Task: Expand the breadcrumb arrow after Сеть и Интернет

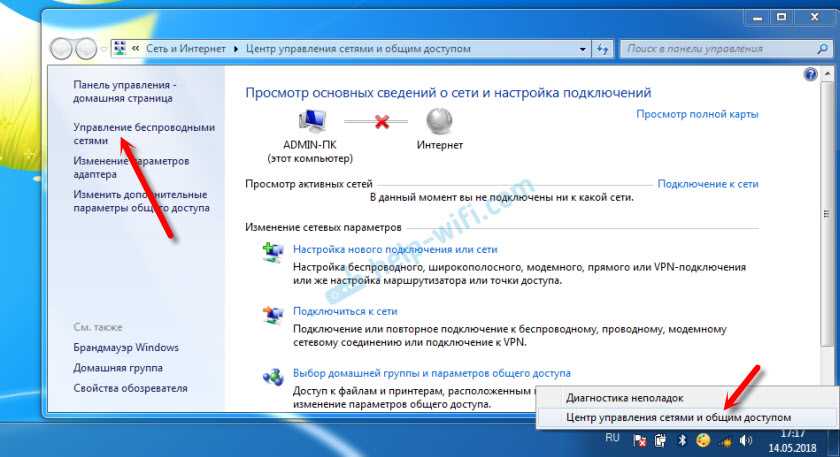Action: coord(236,49)
